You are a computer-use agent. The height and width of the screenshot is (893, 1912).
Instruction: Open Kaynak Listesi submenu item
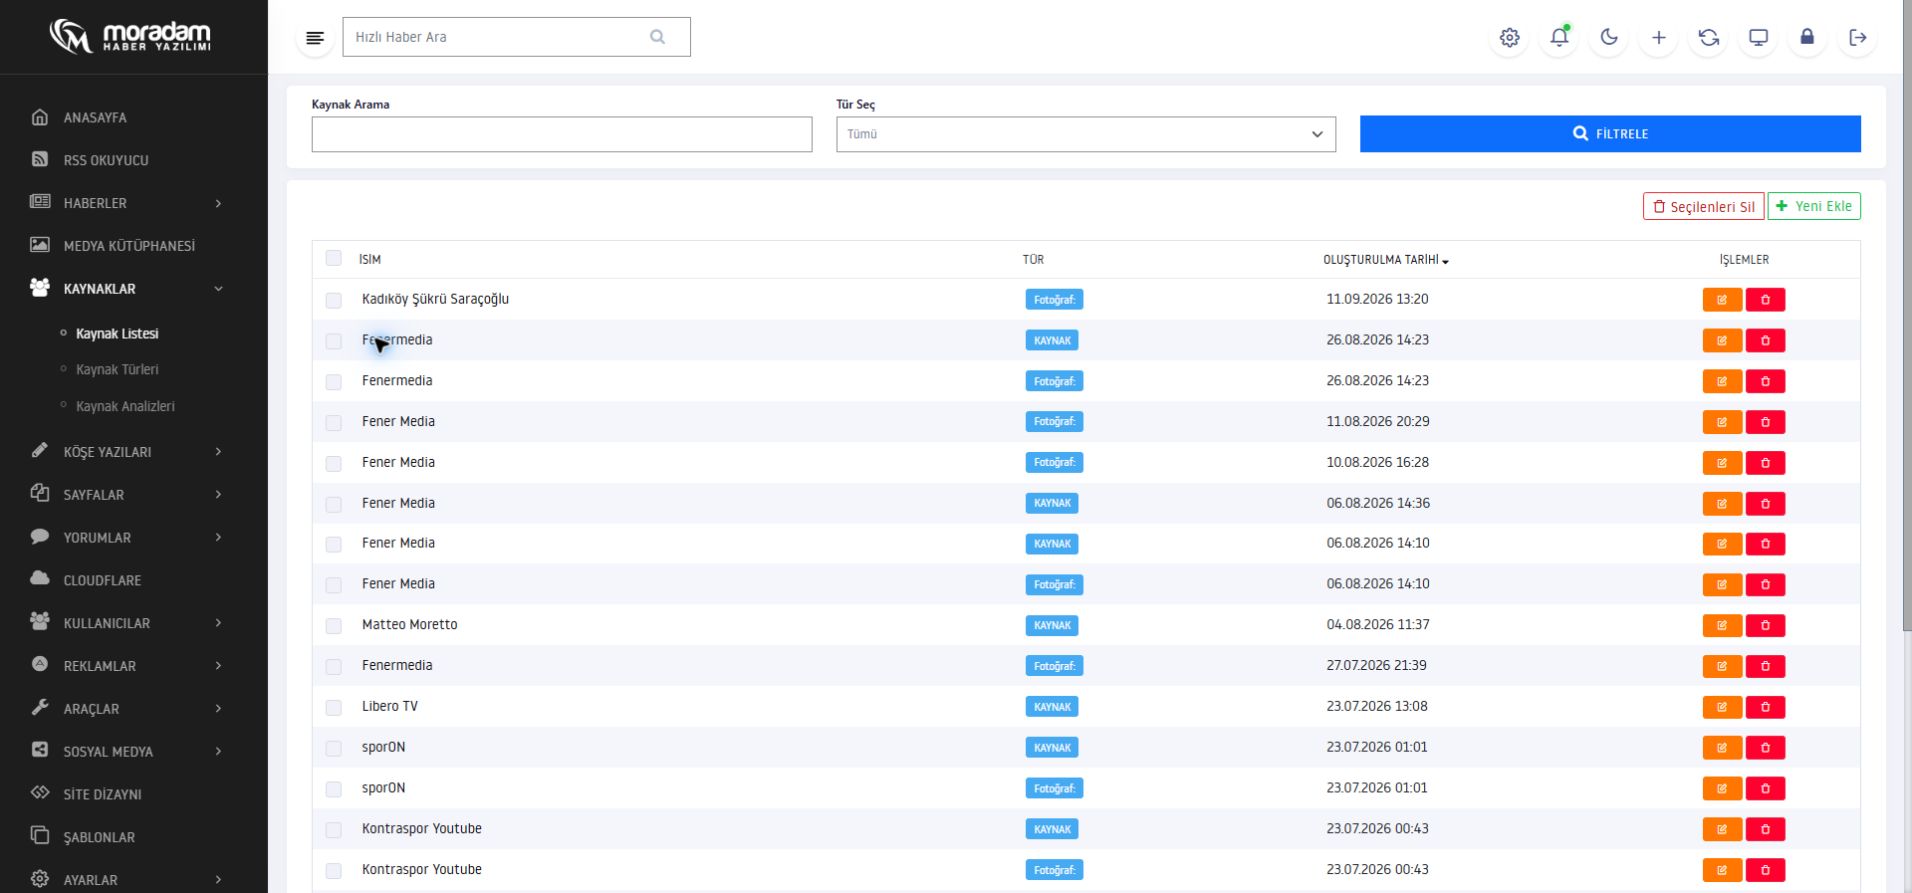tap(117, 333)
